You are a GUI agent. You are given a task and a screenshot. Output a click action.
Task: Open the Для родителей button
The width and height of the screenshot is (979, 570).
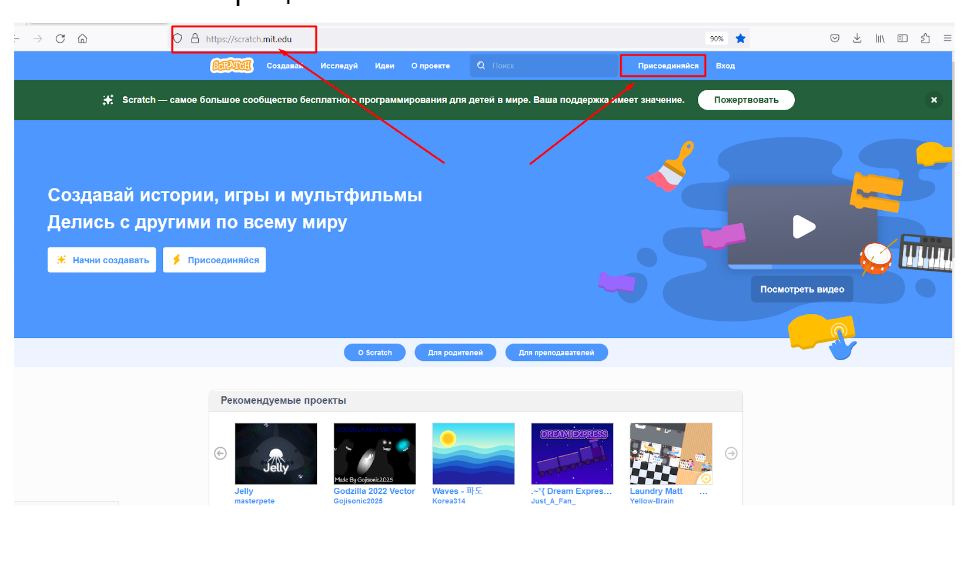click(455, 353)
